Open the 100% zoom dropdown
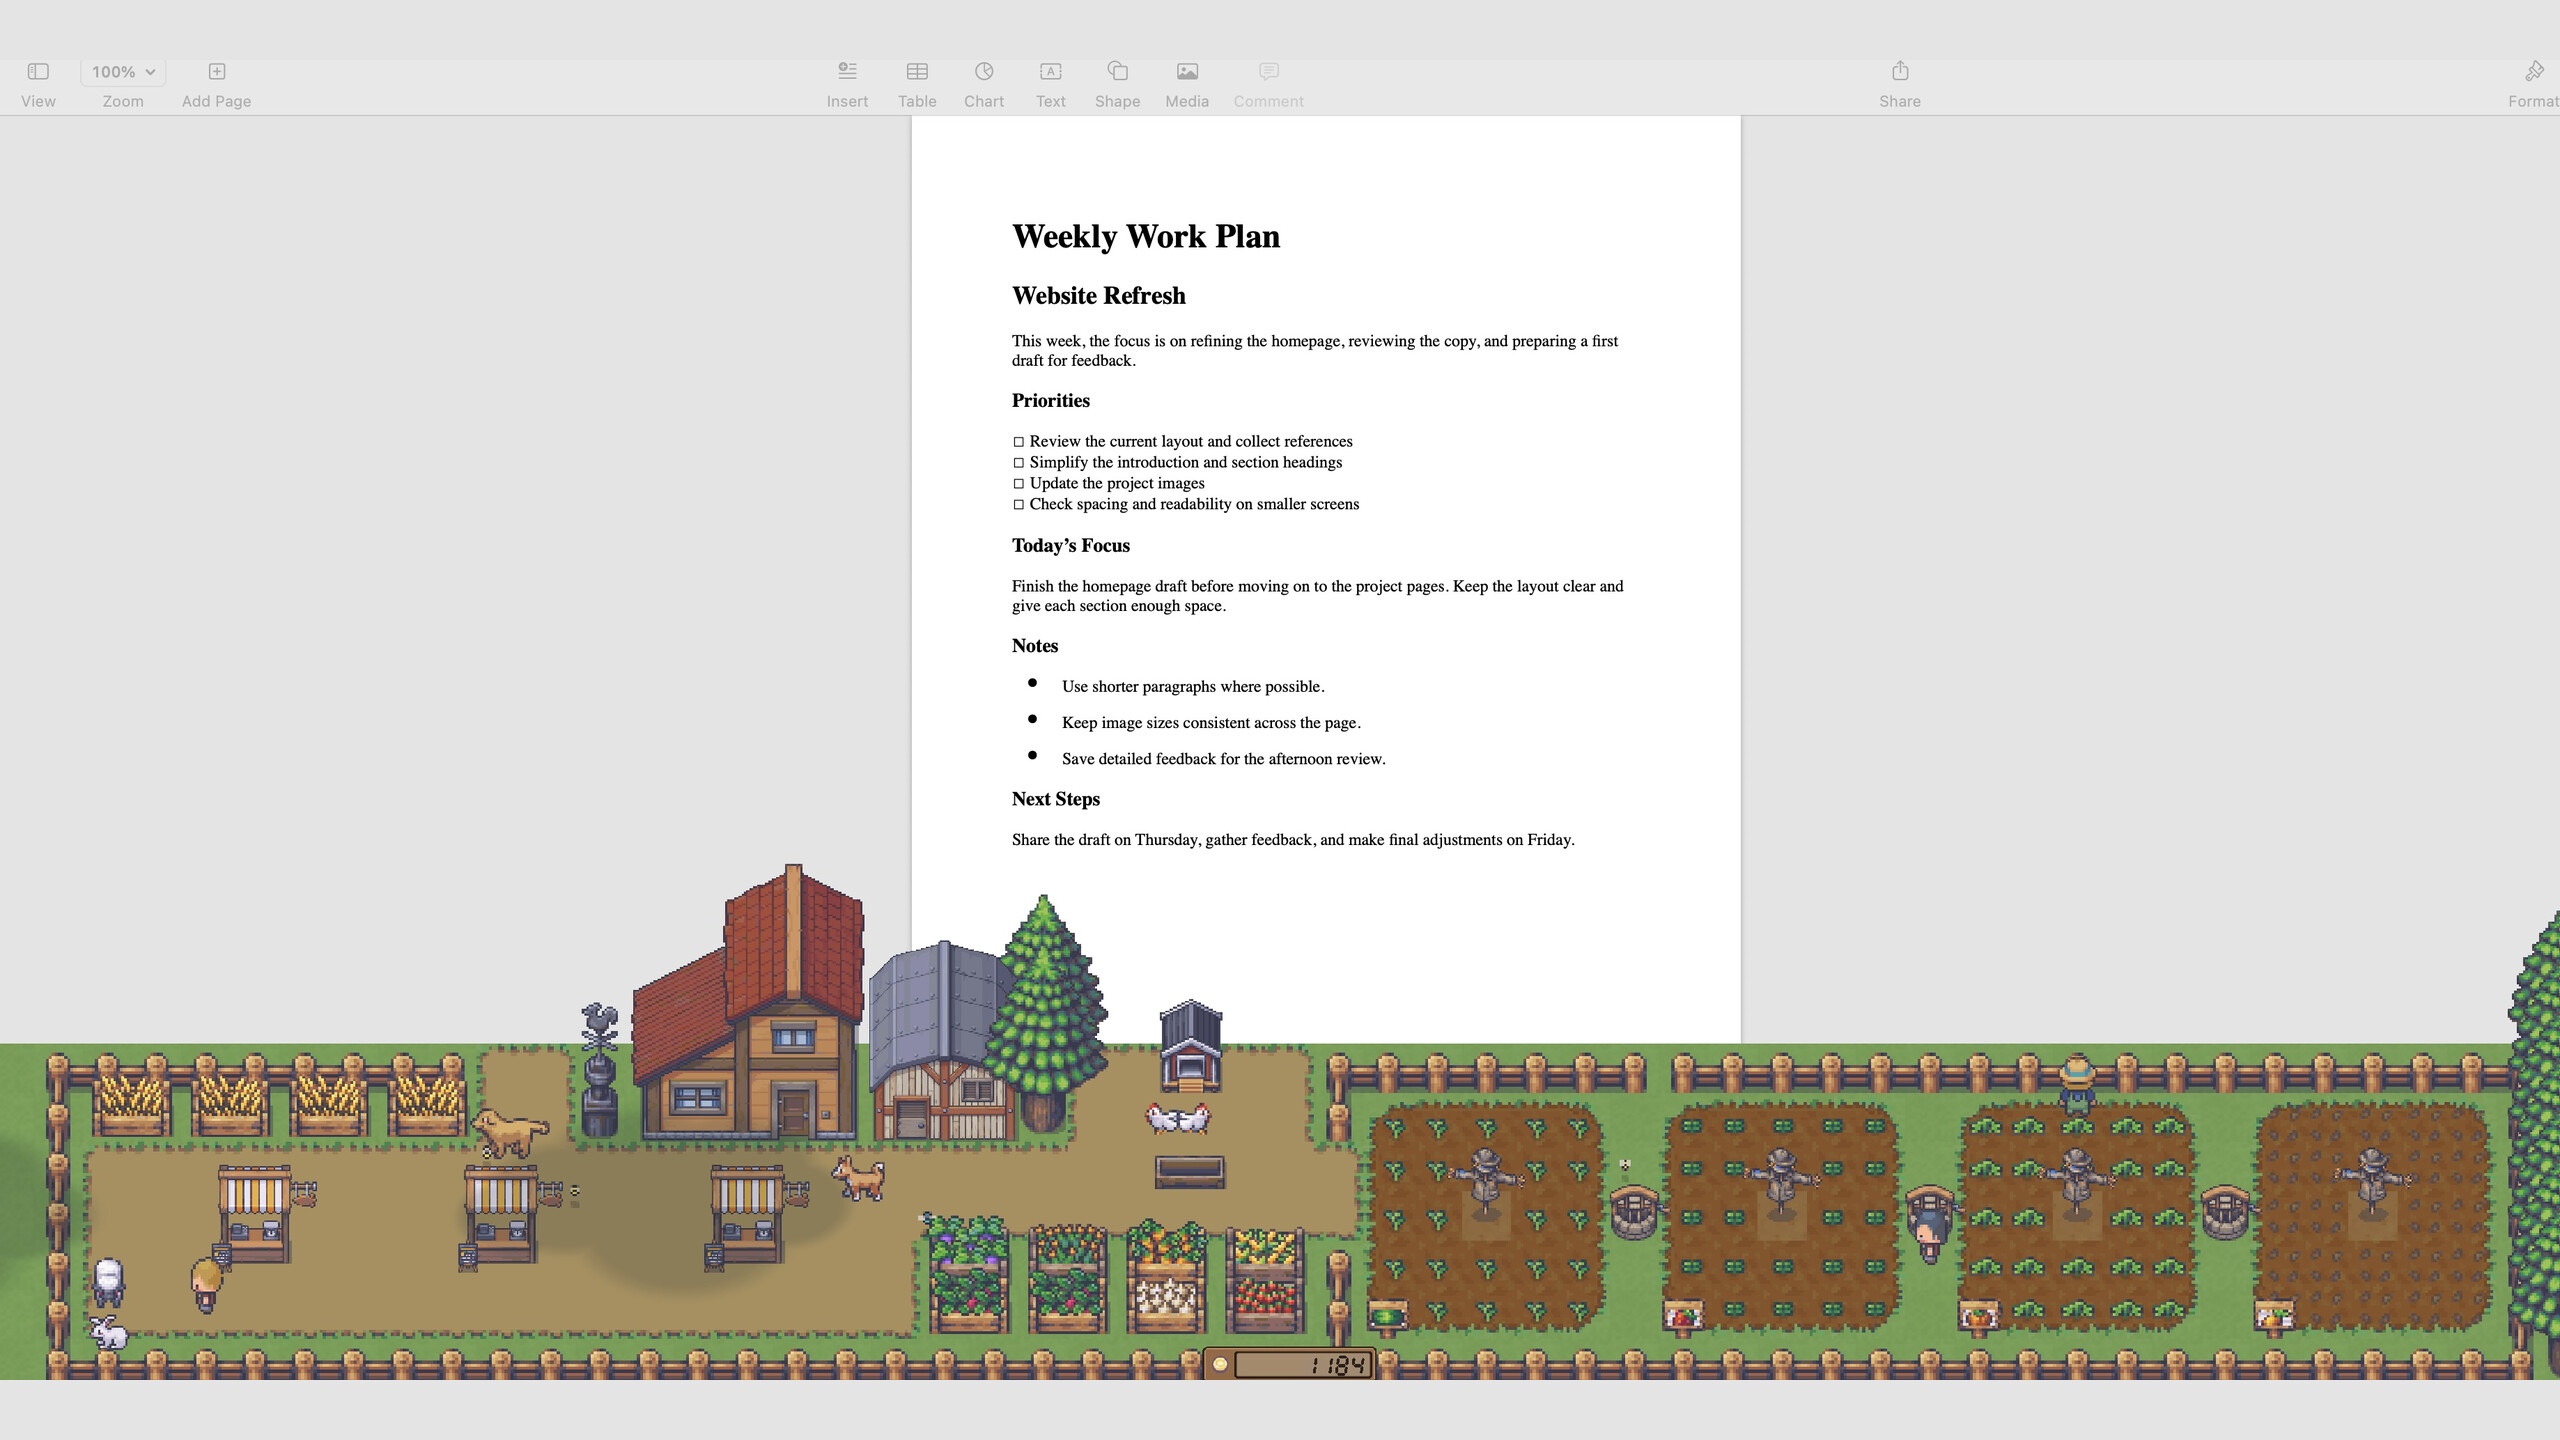The height and width of the screenshot is (1440, 2560). [x=123, y=72]
